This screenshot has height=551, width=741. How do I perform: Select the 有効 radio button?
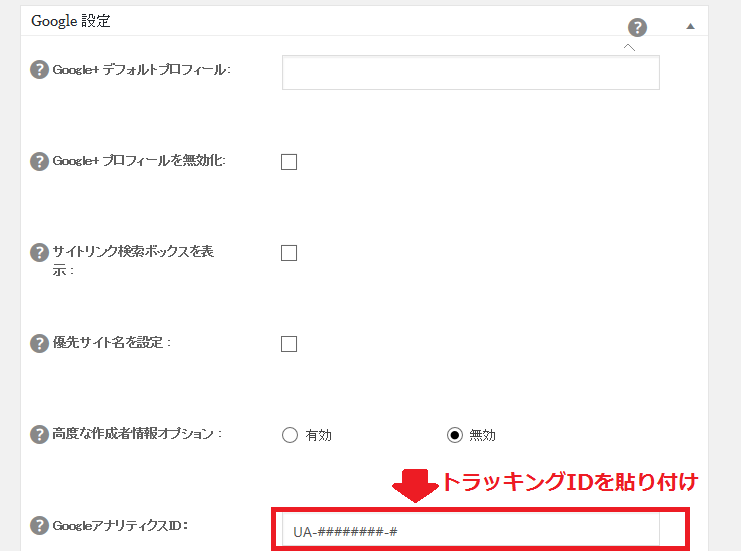point(290,435)
